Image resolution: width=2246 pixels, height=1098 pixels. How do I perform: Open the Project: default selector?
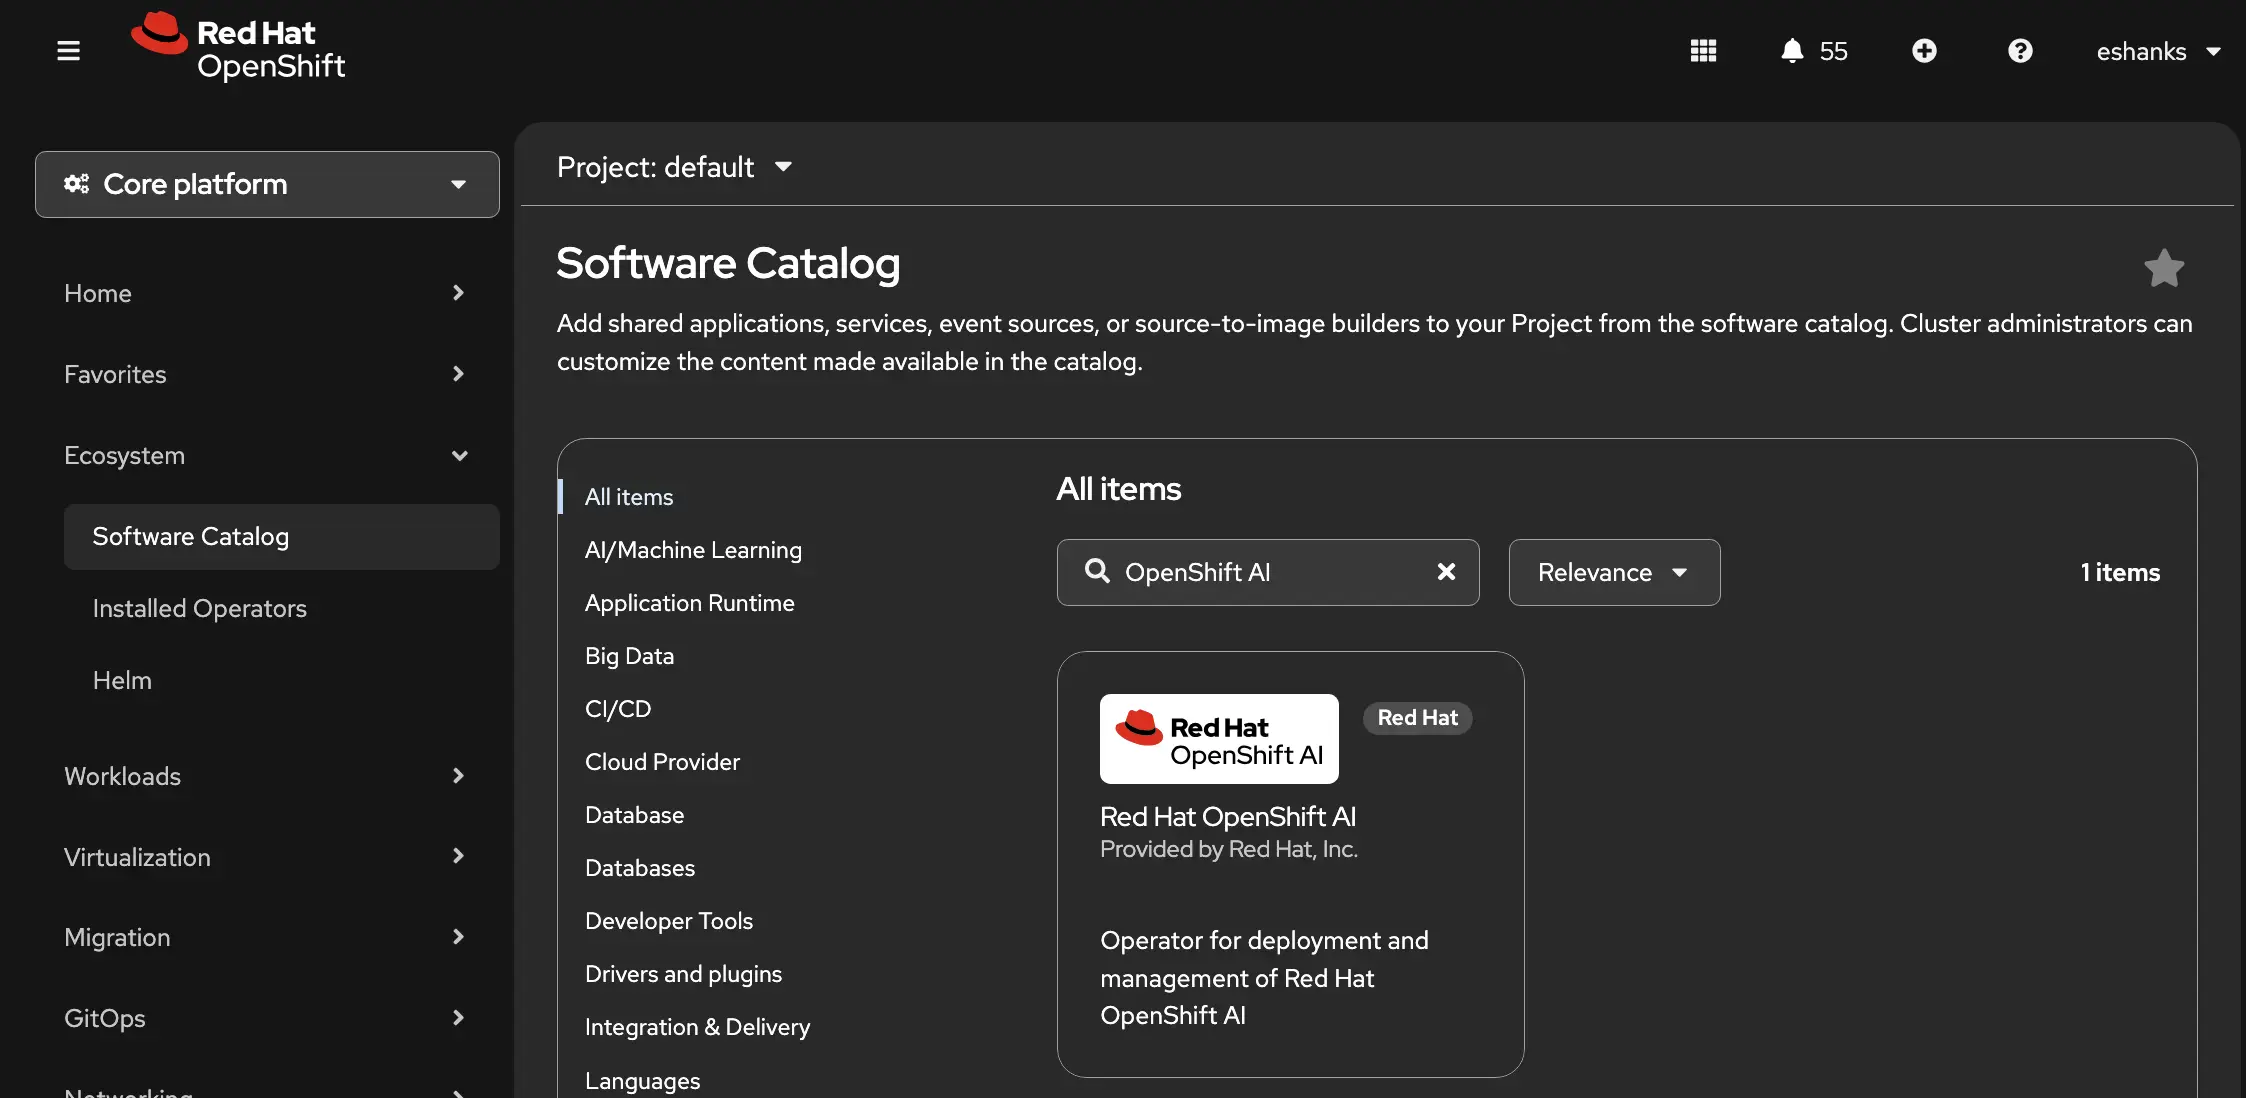[x=675, y=167]
